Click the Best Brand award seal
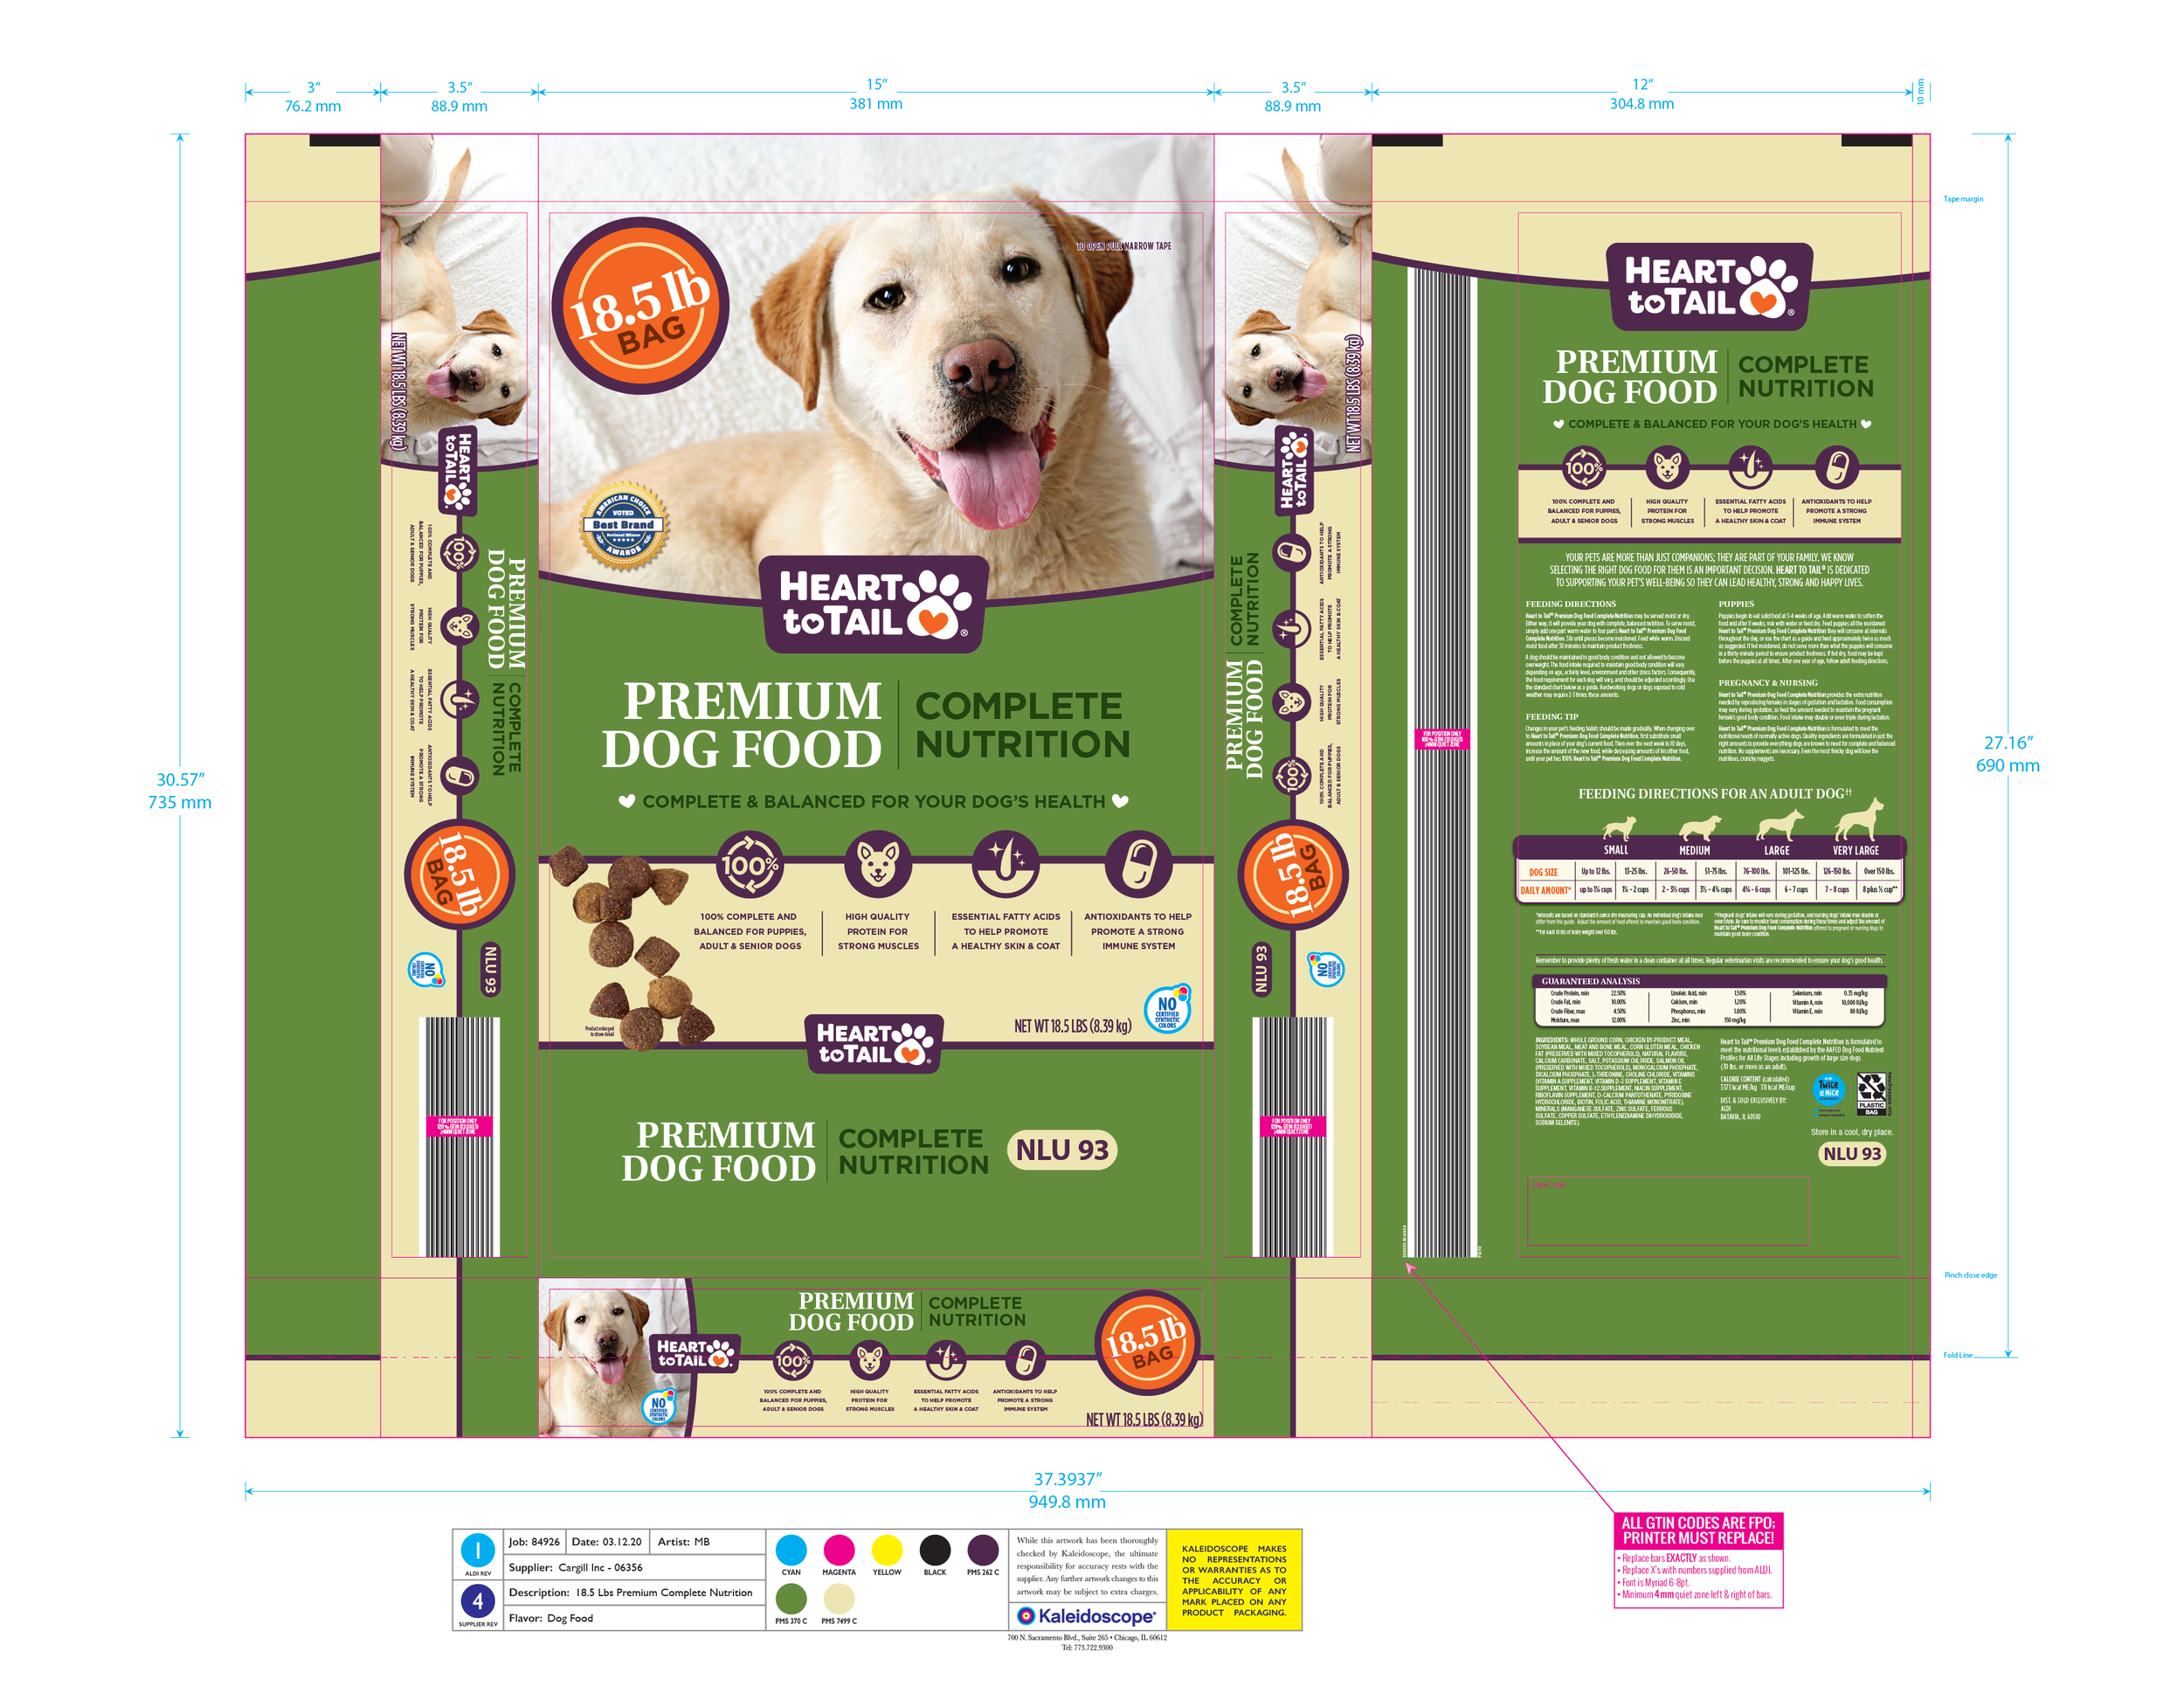 pyautogui.click(x=624, y=525)
